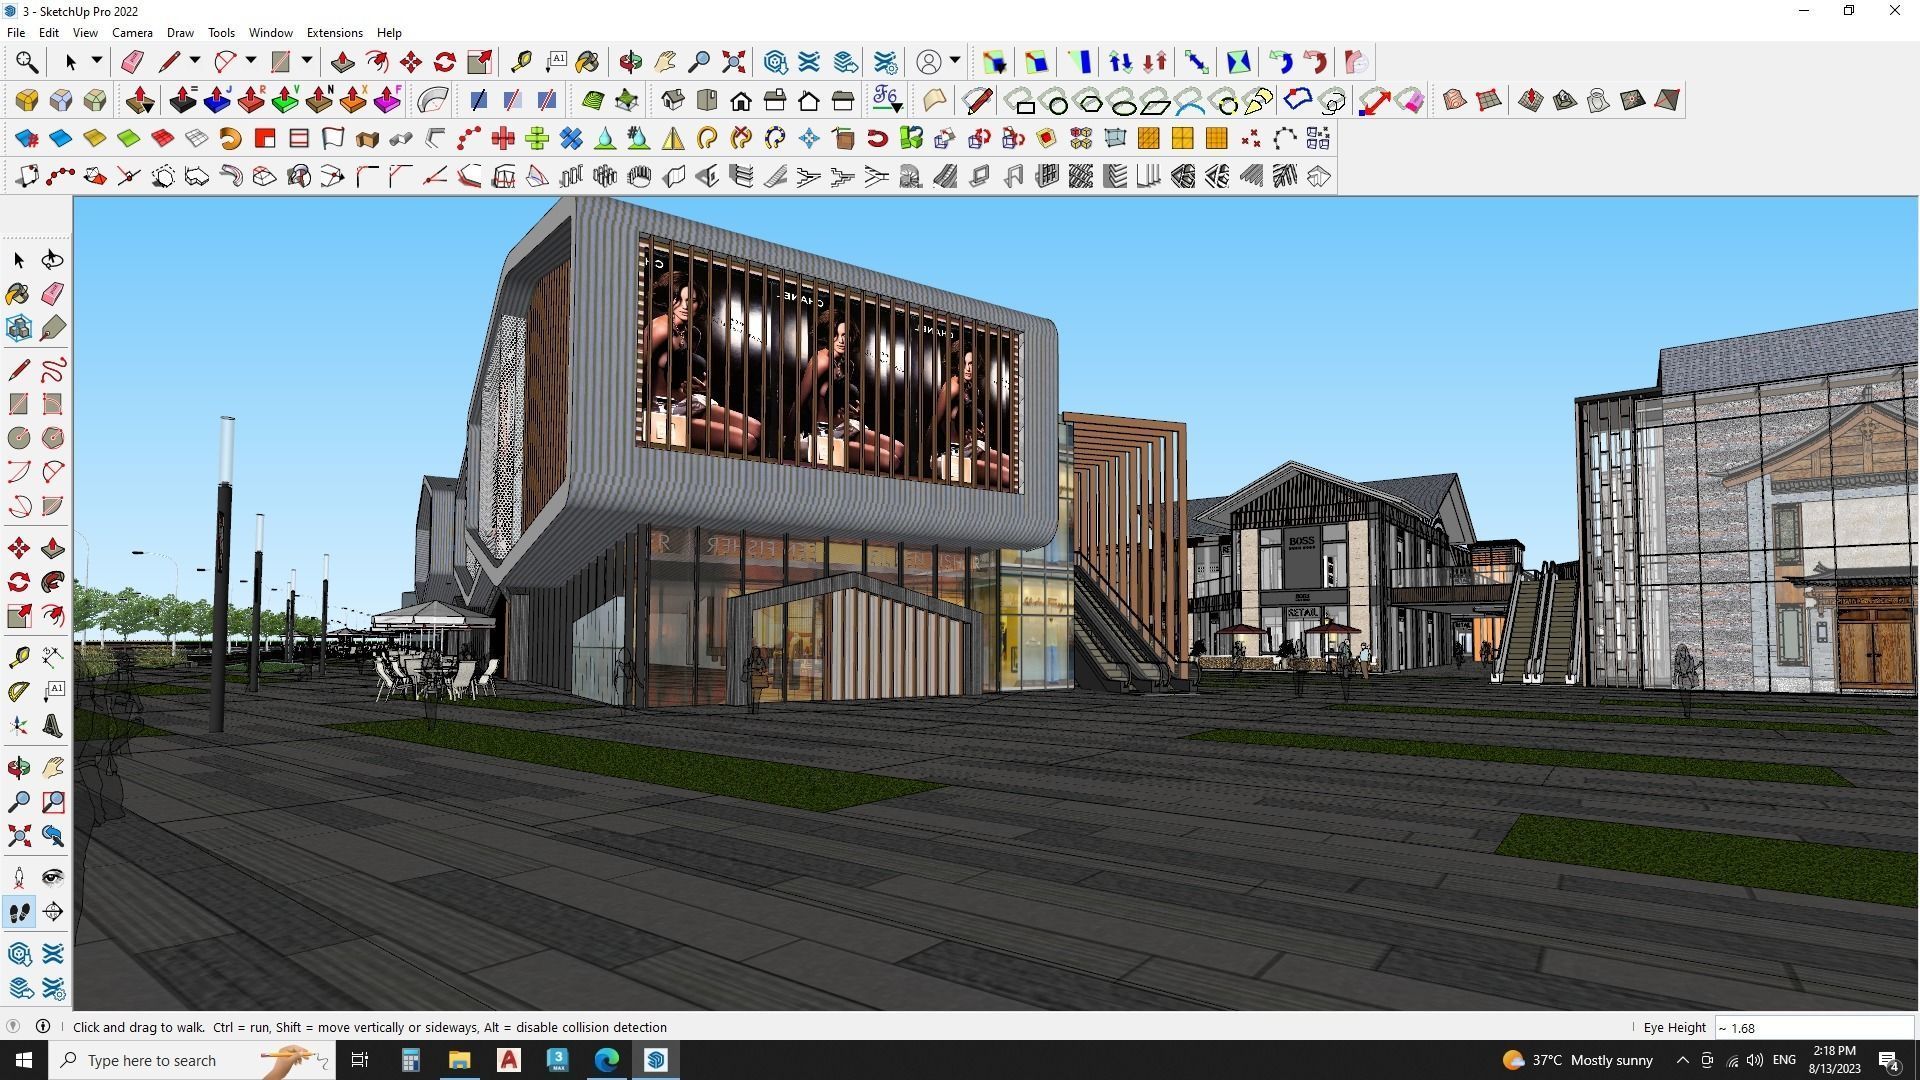Click the 37°C Mostly sunny weather widget
The image size is (1920, 1080).
(x=1577, y=1060)
